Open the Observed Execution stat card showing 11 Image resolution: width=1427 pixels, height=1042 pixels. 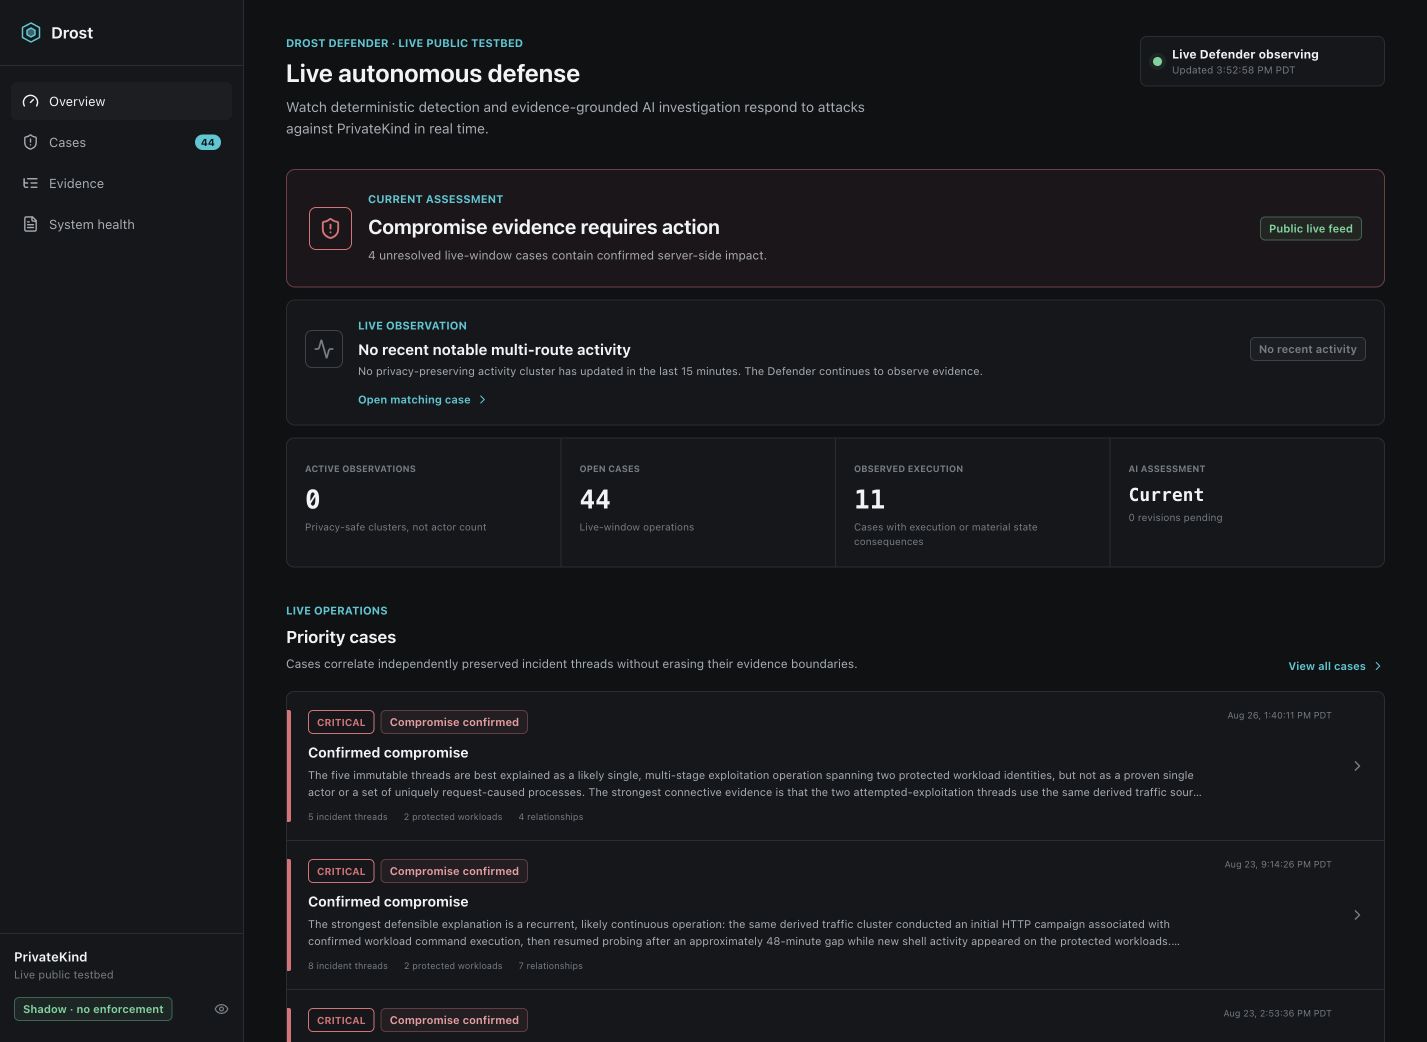(973, 502)
